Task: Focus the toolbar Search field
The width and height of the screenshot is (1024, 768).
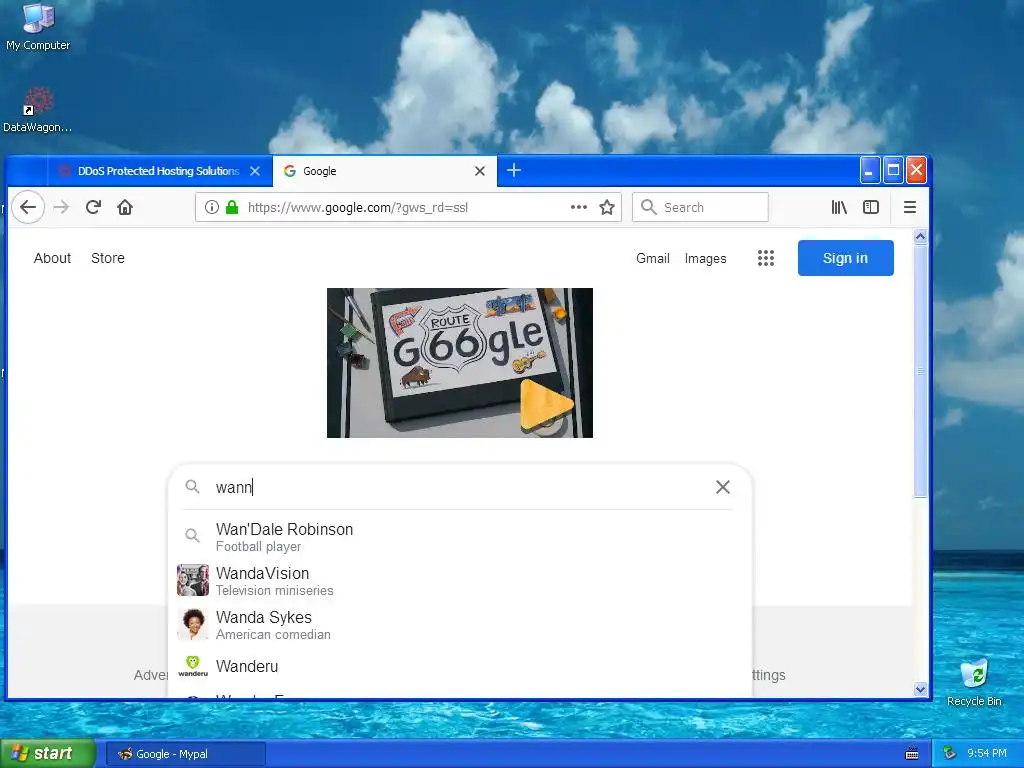Action: 701,208
